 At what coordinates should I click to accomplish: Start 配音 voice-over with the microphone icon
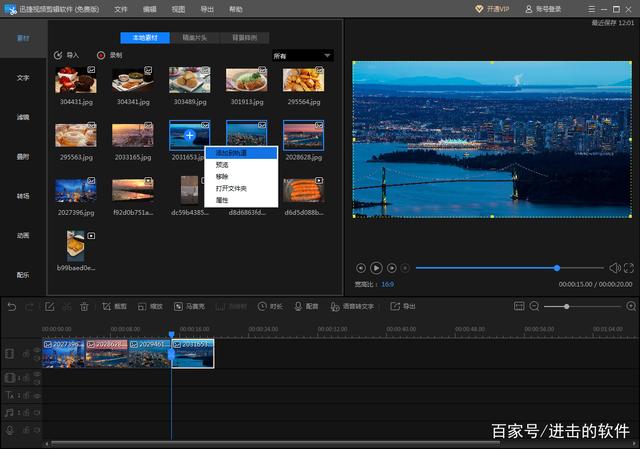tap(306, 307)
